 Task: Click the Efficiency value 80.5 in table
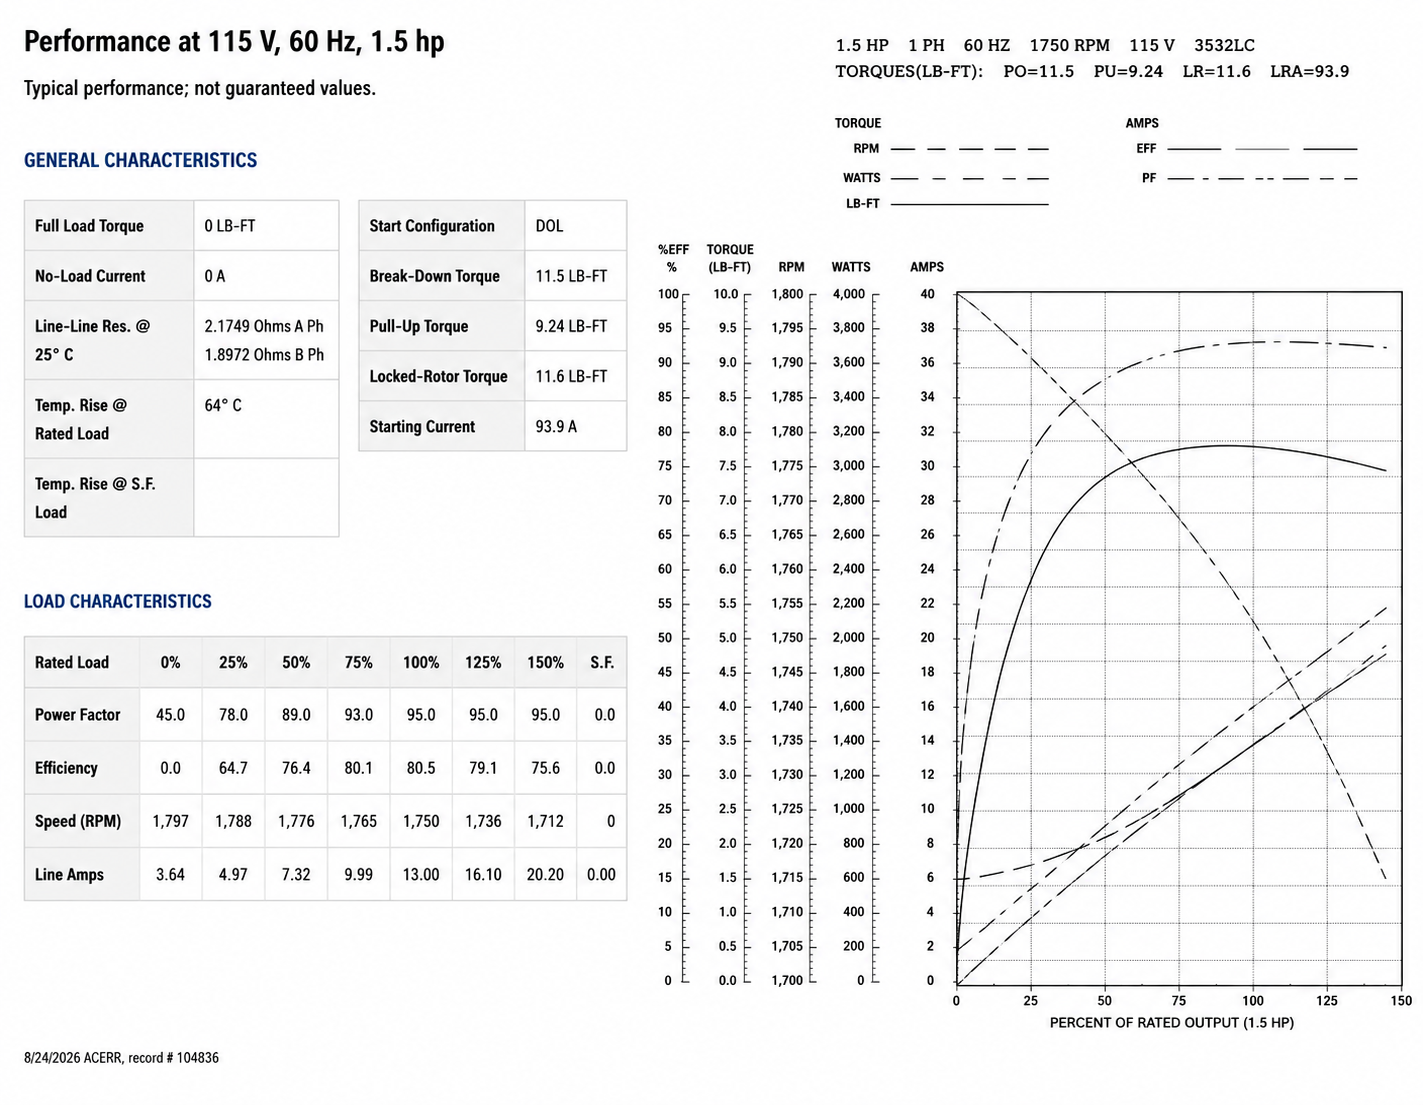(421, 768)
